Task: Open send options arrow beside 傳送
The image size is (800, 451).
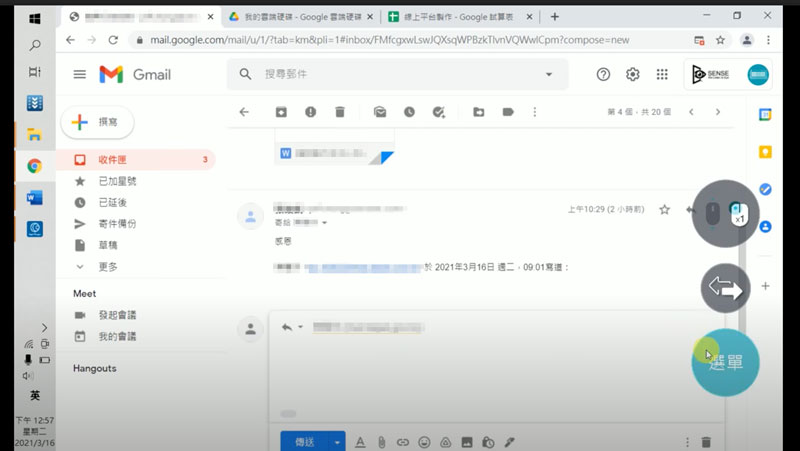Action: coord(337,442)
